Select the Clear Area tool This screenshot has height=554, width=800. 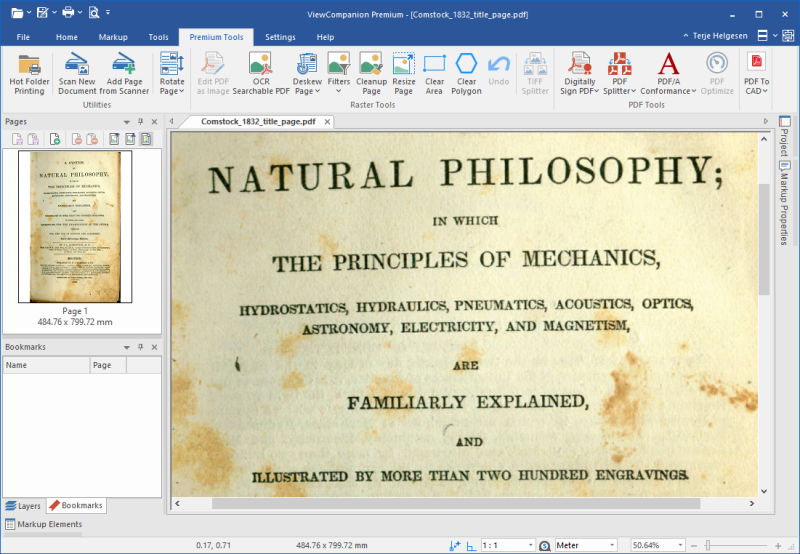[434, 73]
